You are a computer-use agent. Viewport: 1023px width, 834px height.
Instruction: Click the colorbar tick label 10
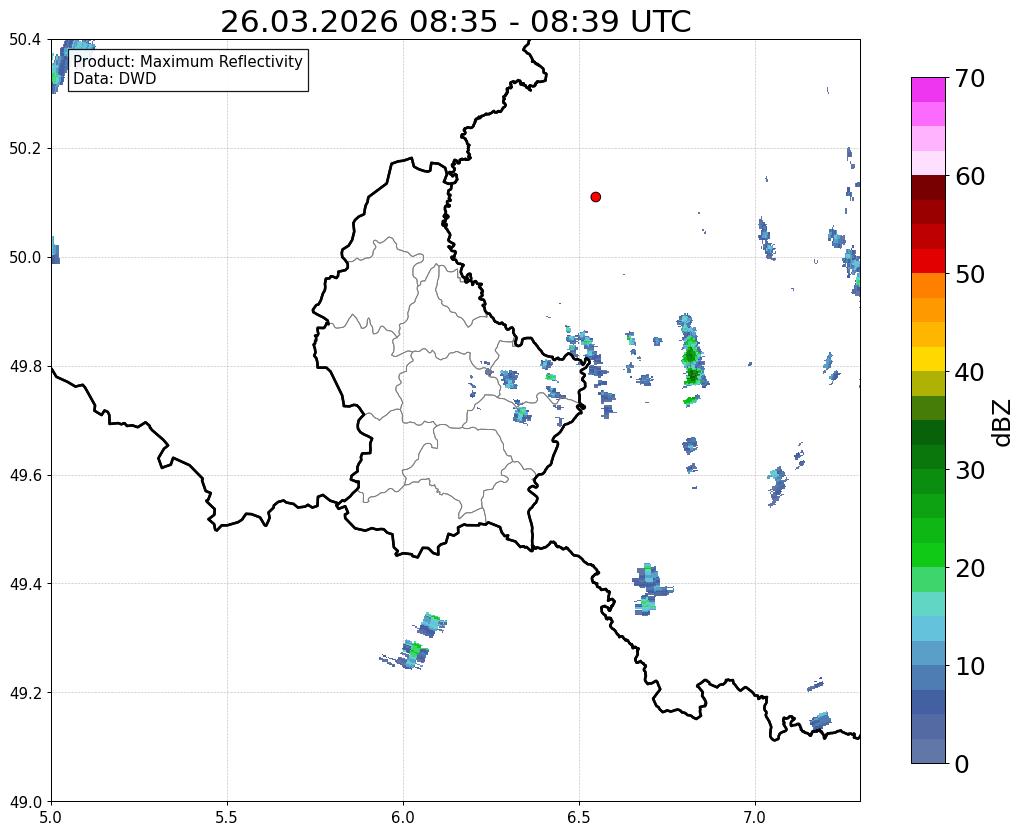(970, 666)
